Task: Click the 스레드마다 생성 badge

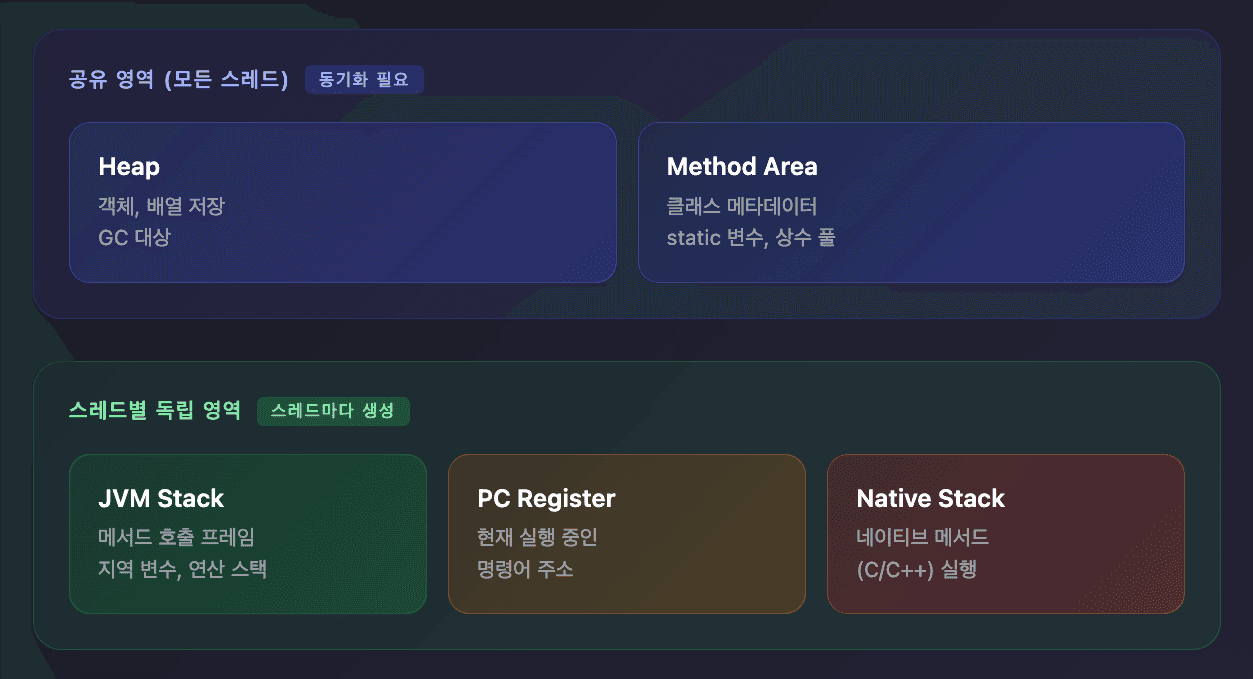Action: tap(333, 411)
